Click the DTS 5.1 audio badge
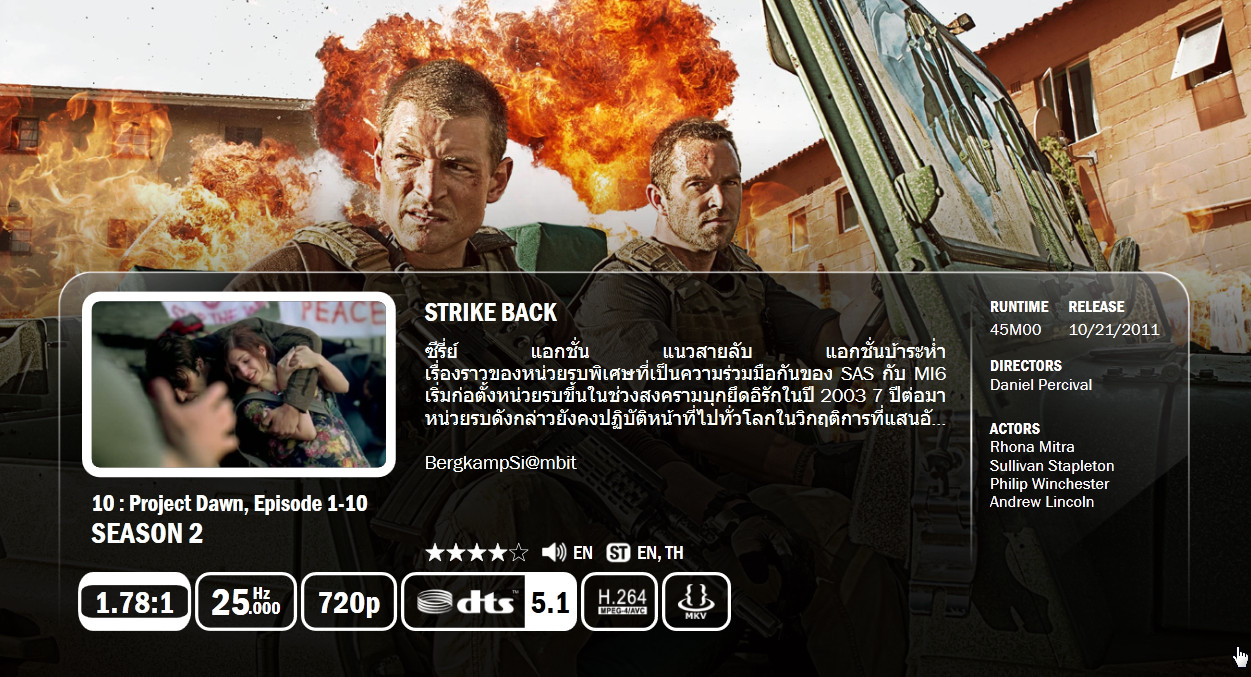The image size is (1251, 677). (x=489, y=602)
